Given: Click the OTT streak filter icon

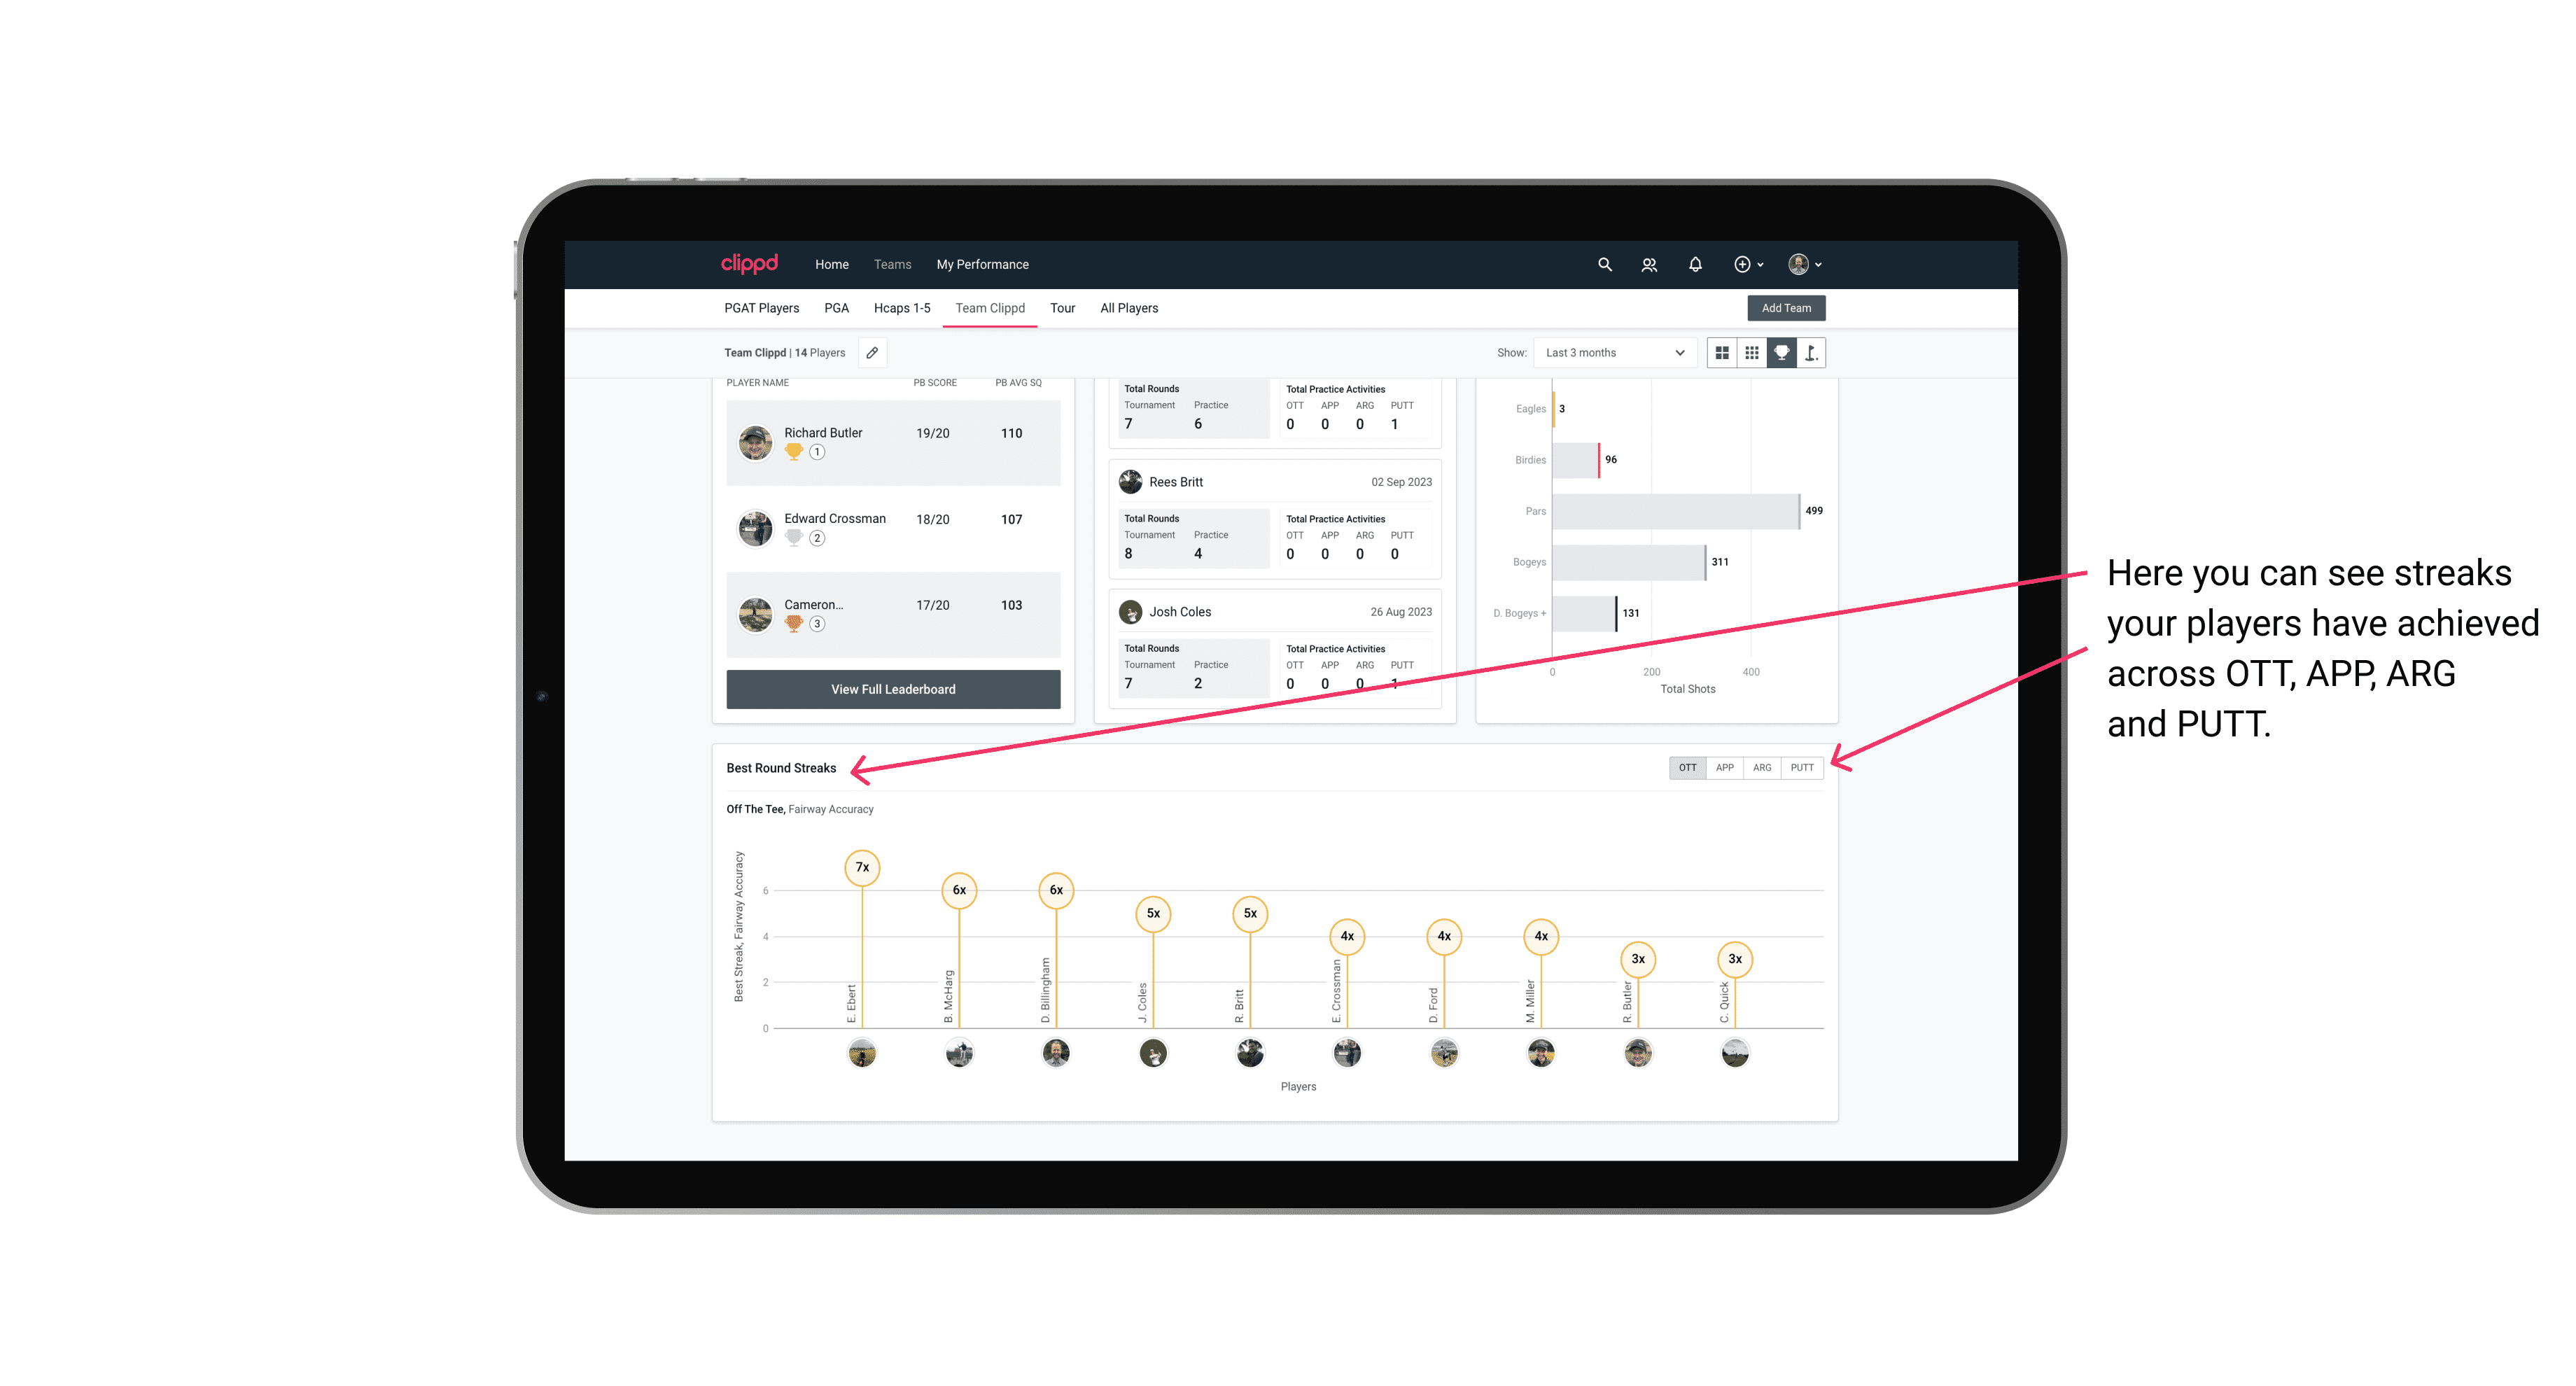Looking at the screenshot, I should pos(1687,768).
